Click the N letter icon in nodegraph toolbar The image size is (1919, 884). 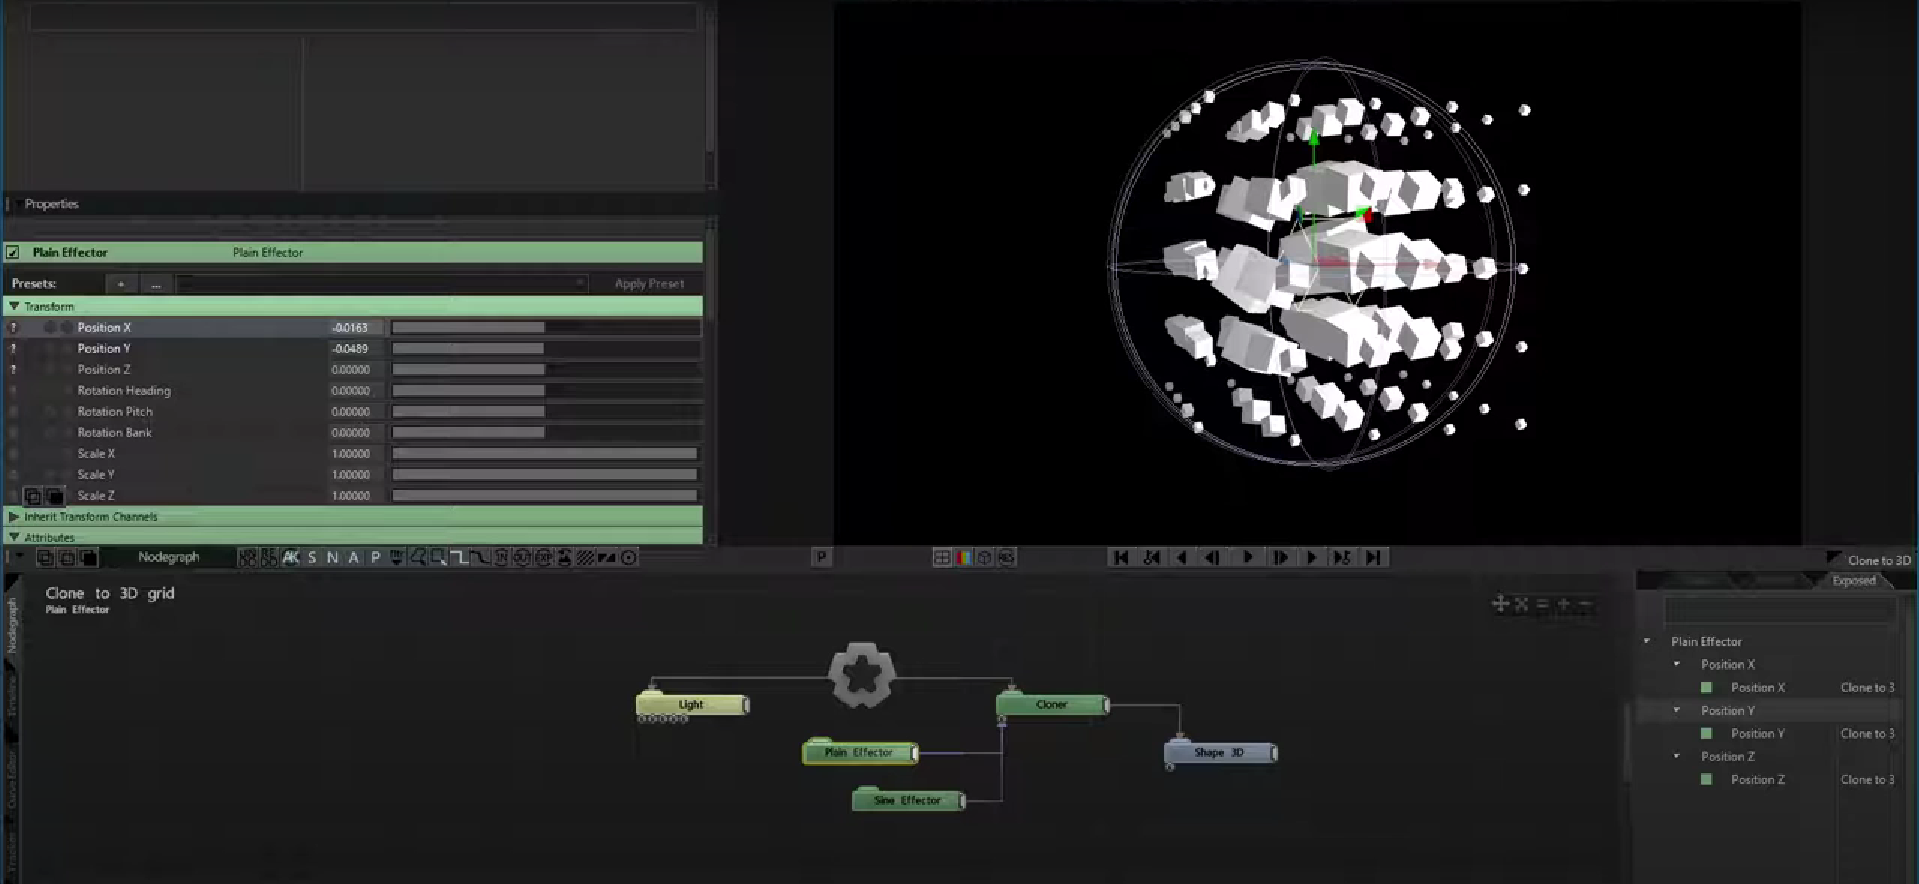332,558
